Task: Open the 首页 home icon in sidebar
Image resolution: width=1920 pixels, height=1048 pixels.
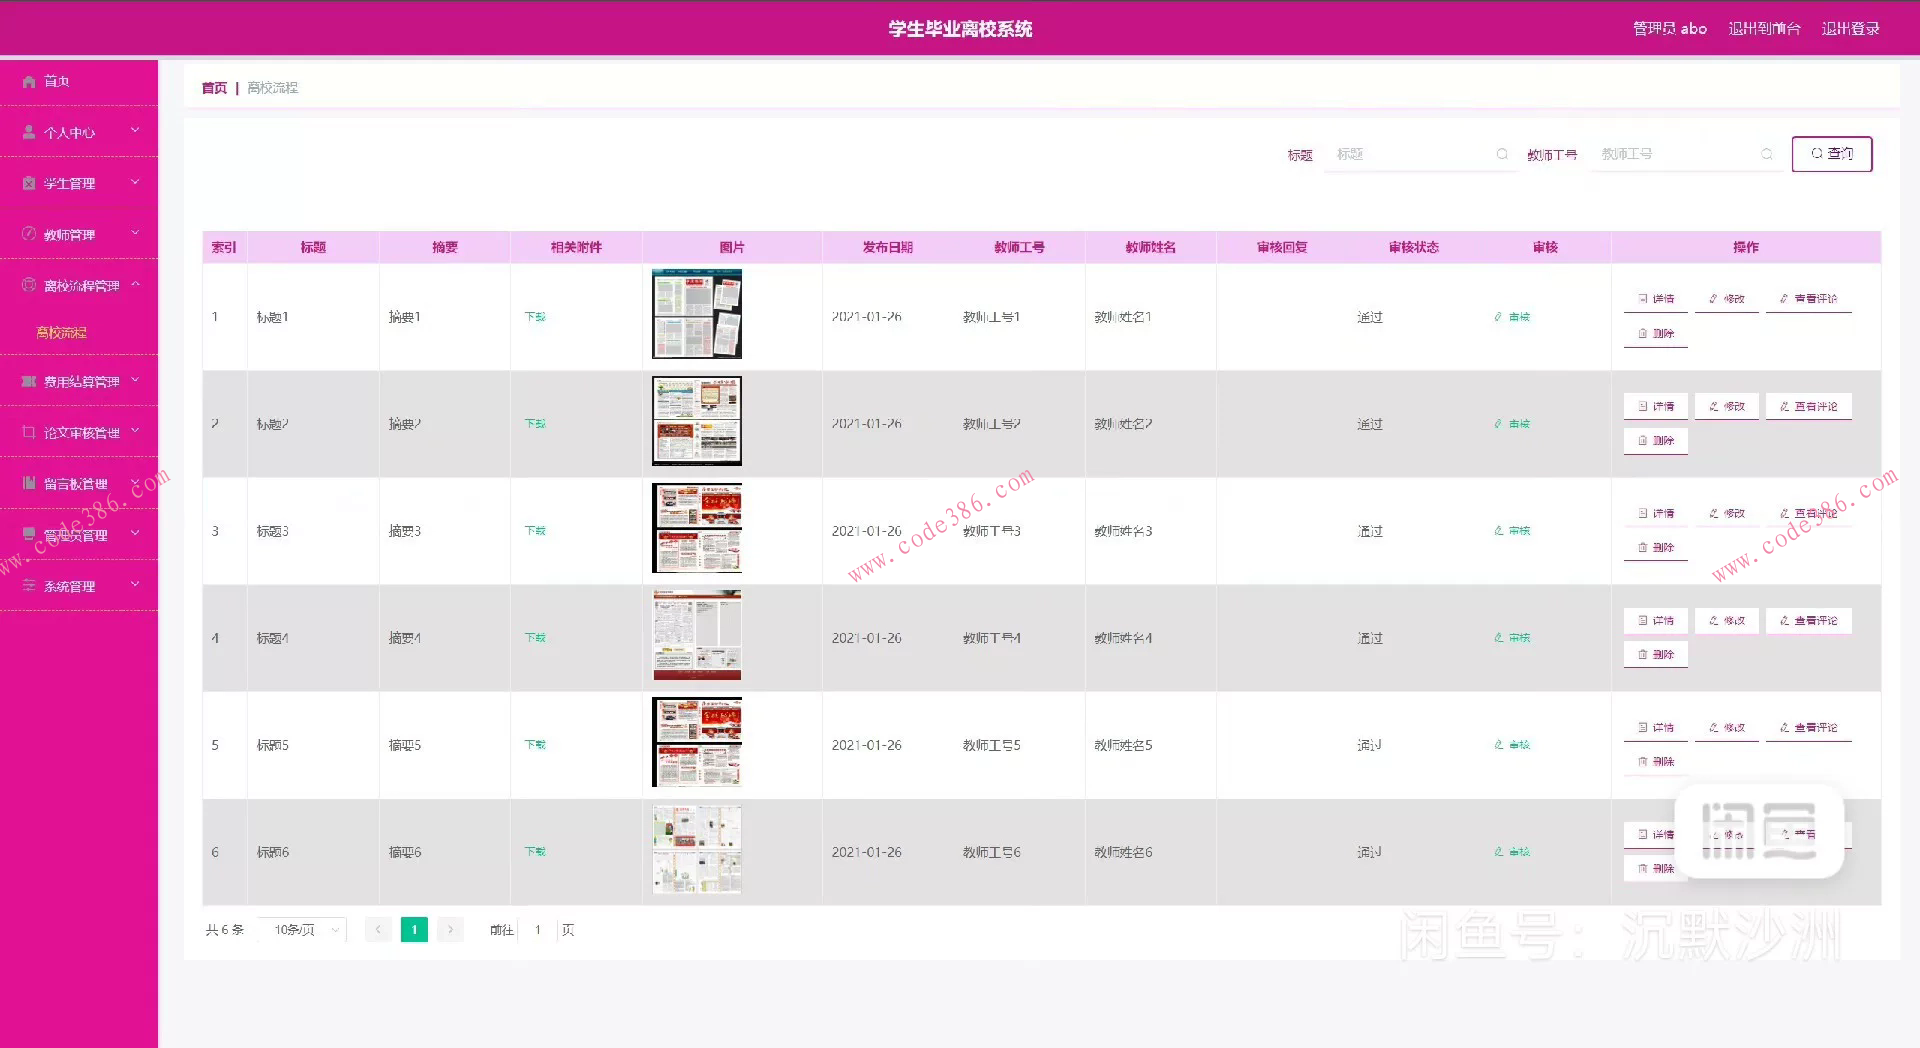Action: click(x=29, y=82)
